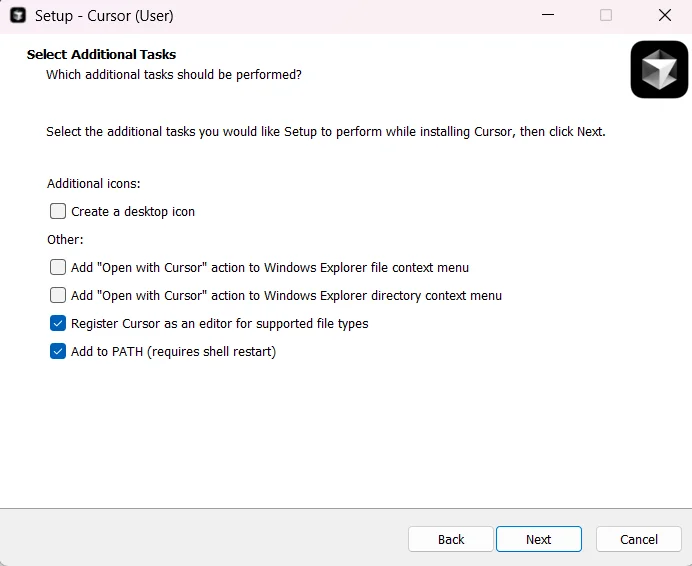Click the 'Create a desktop icon' label text
The image size is (692, 566).
tap(133, 211)
